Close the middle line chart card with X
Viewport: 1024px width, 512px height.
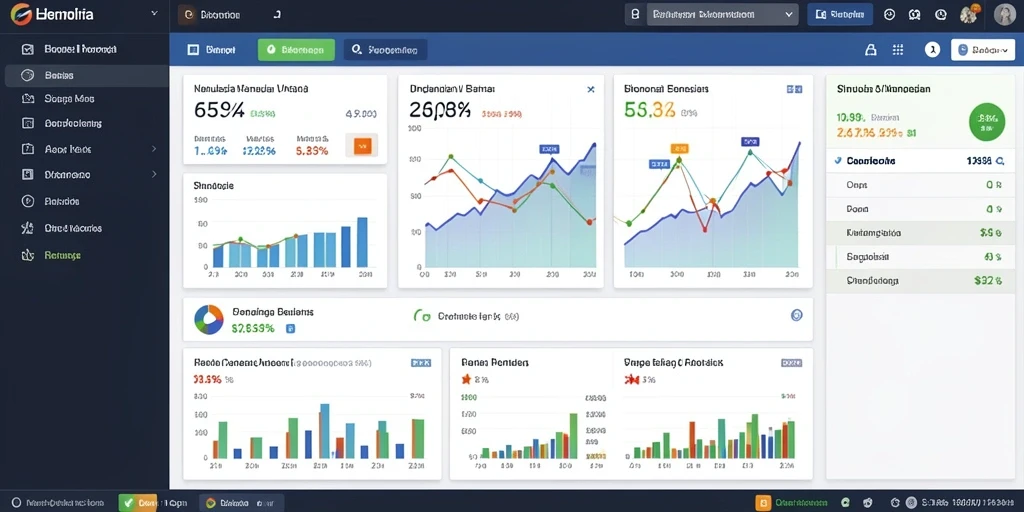click(x=591, y=89)
